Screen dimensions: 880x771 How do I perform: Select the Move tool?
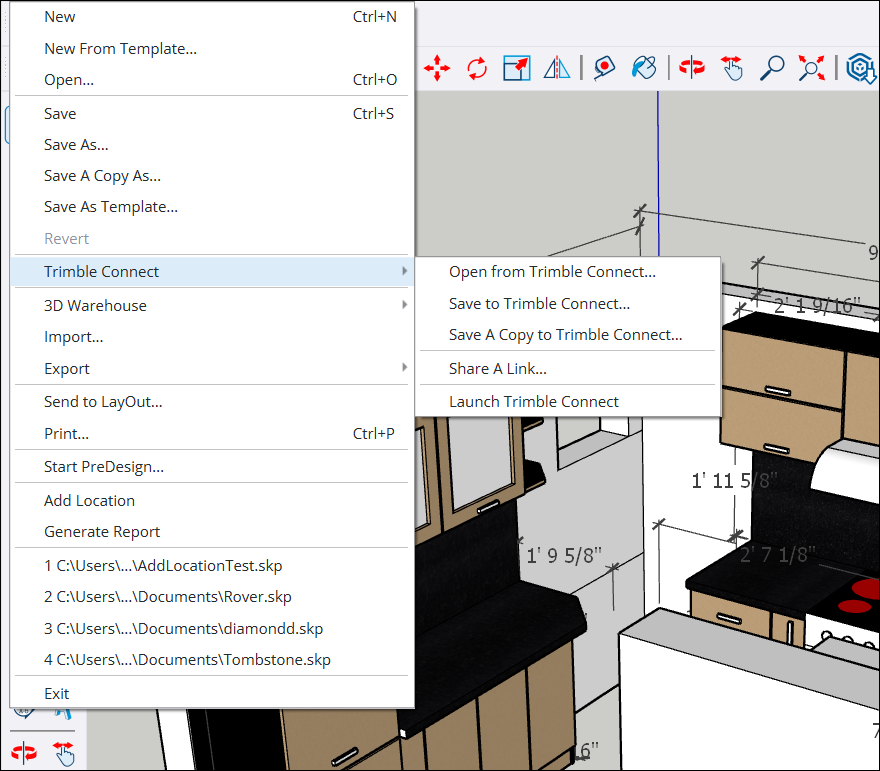coord(437,68)
